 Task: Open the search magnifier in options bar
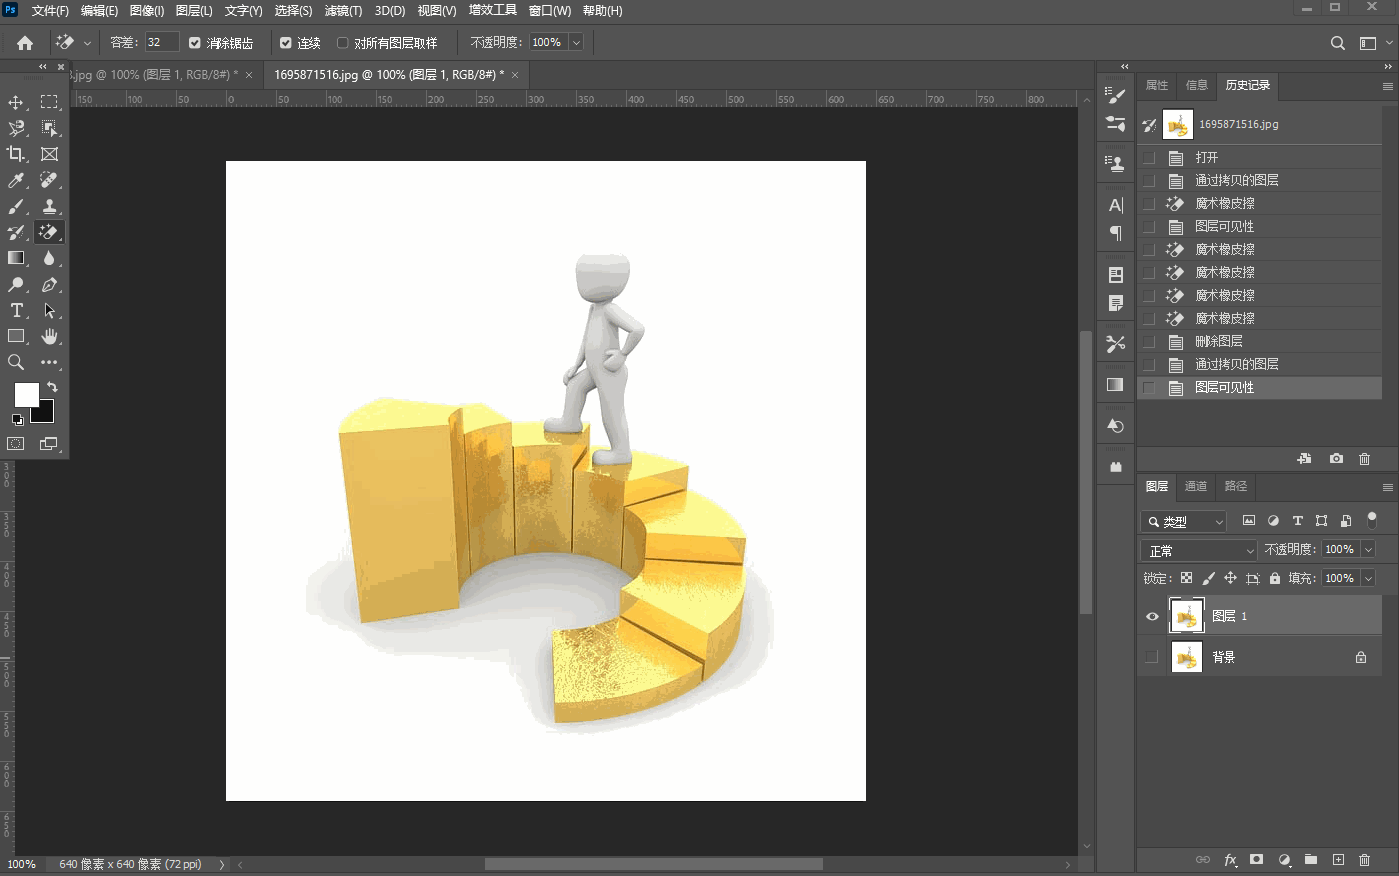1337,43
